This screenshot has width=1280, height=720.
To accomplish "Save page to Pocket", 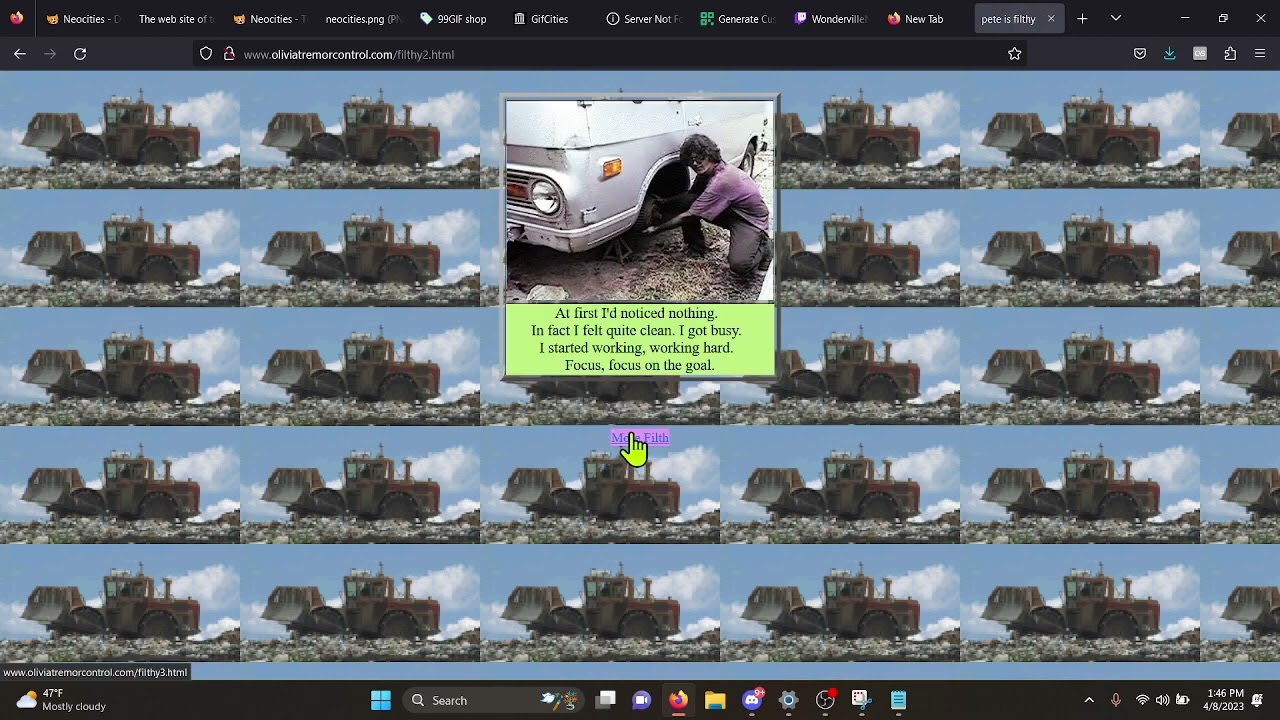I will [1139, 54].
